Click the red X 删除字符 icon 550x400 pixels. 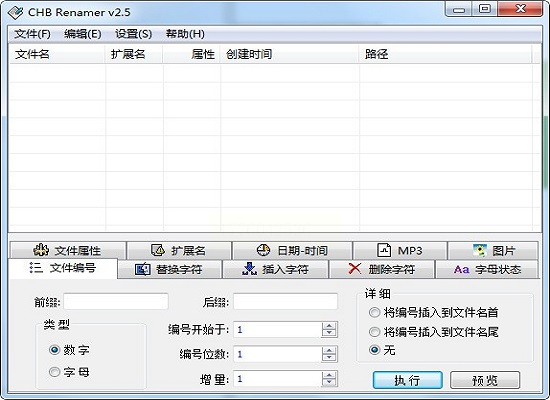pos(355,269)
